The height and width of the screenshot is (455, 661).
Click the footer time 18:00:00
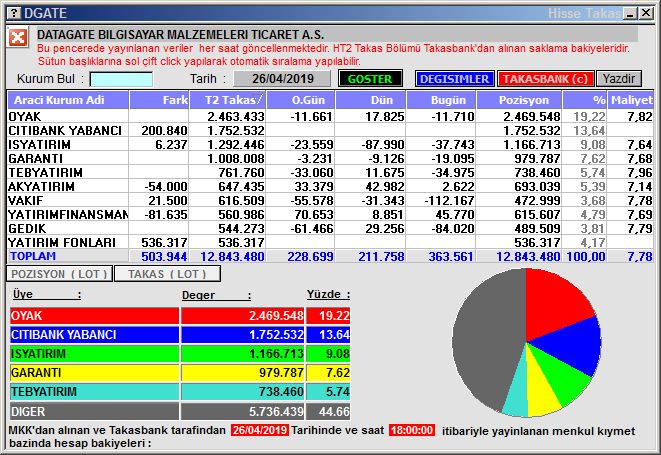click(x=412, y=430)
